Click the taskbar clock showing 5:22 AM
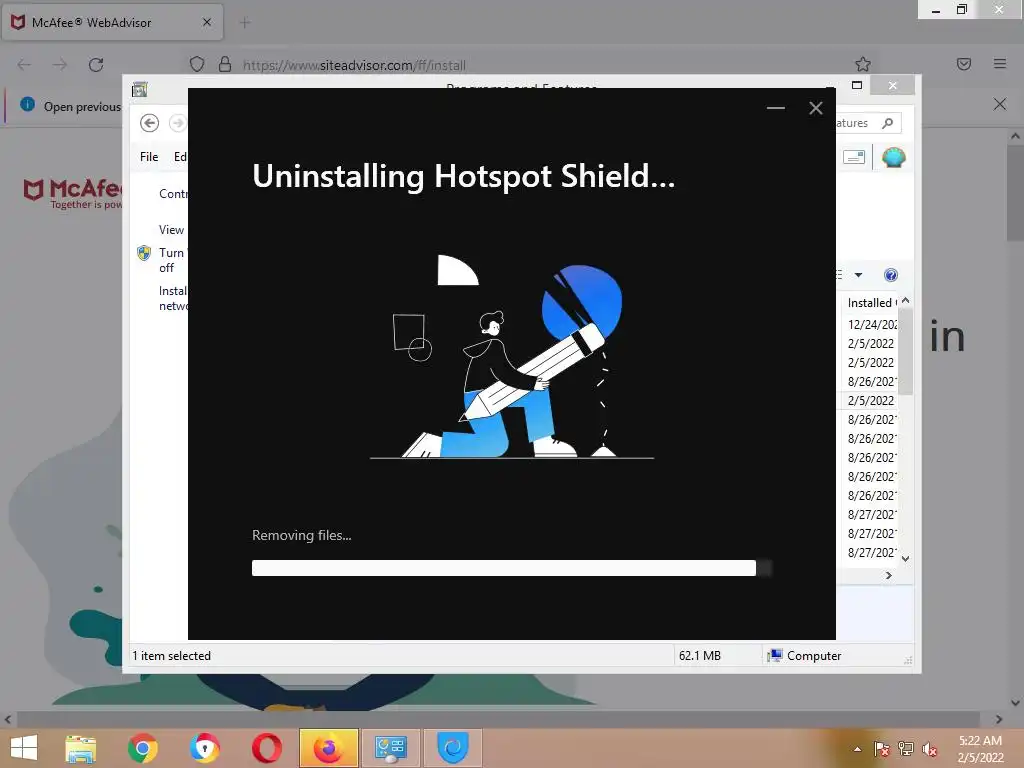Screen dimensions: 1024x768 pyautogui.click(x=980, y=749)
